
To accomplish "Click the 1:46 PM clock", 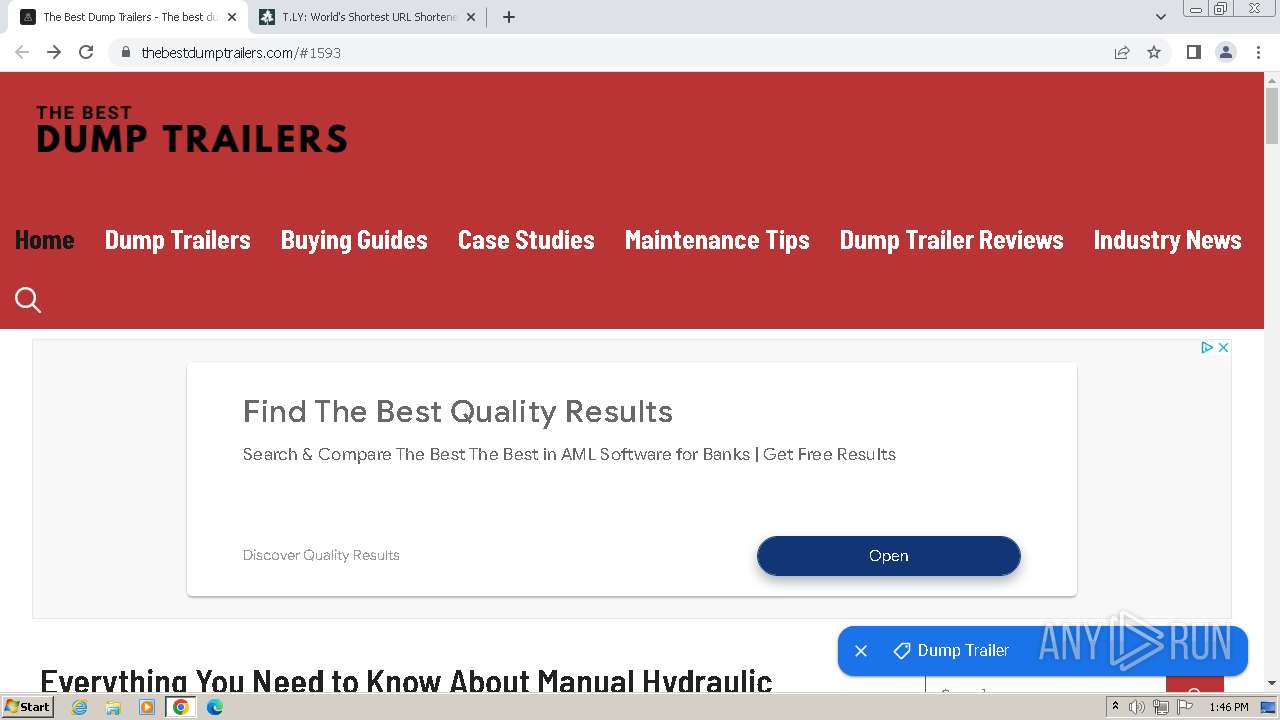I will (1228, 707).
